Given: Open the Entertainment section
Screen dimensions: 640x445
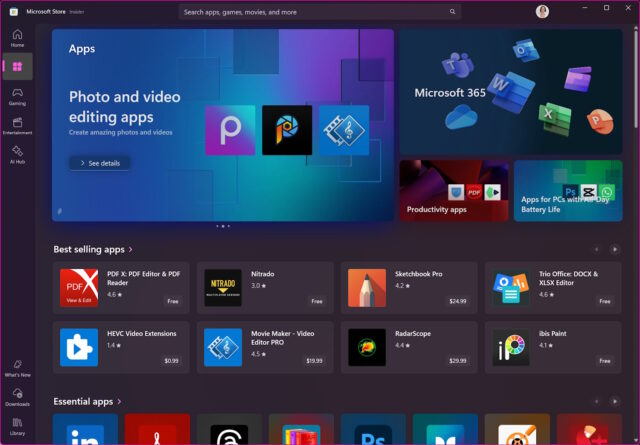Looking at the screenshot, I should click(x=17, y=124).
